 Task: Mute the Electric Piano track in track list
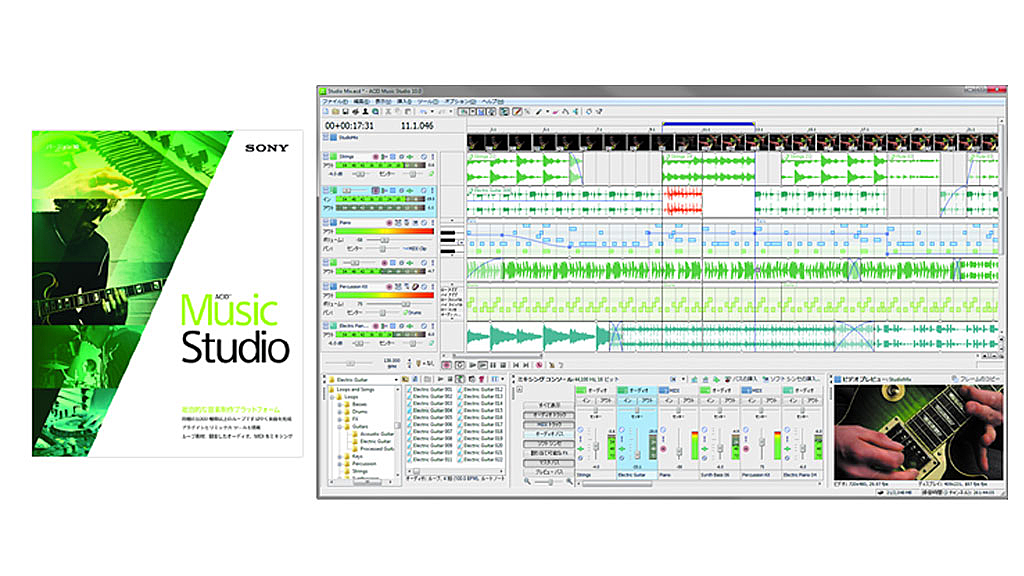point(423,326)
